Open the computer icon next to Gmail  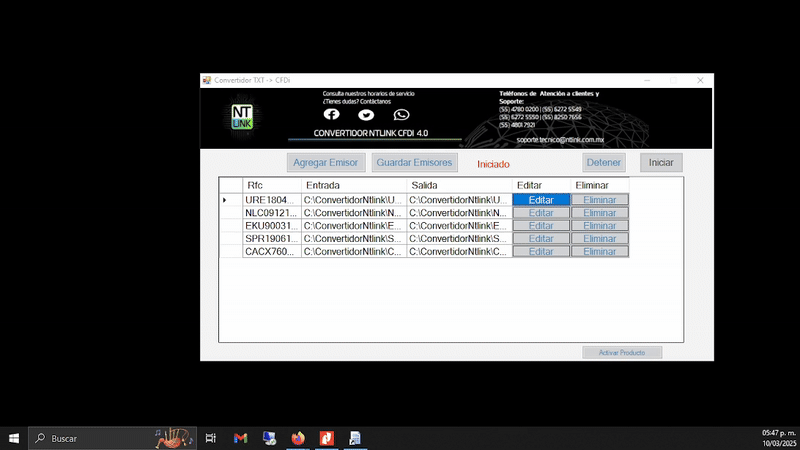coord(269,438)
